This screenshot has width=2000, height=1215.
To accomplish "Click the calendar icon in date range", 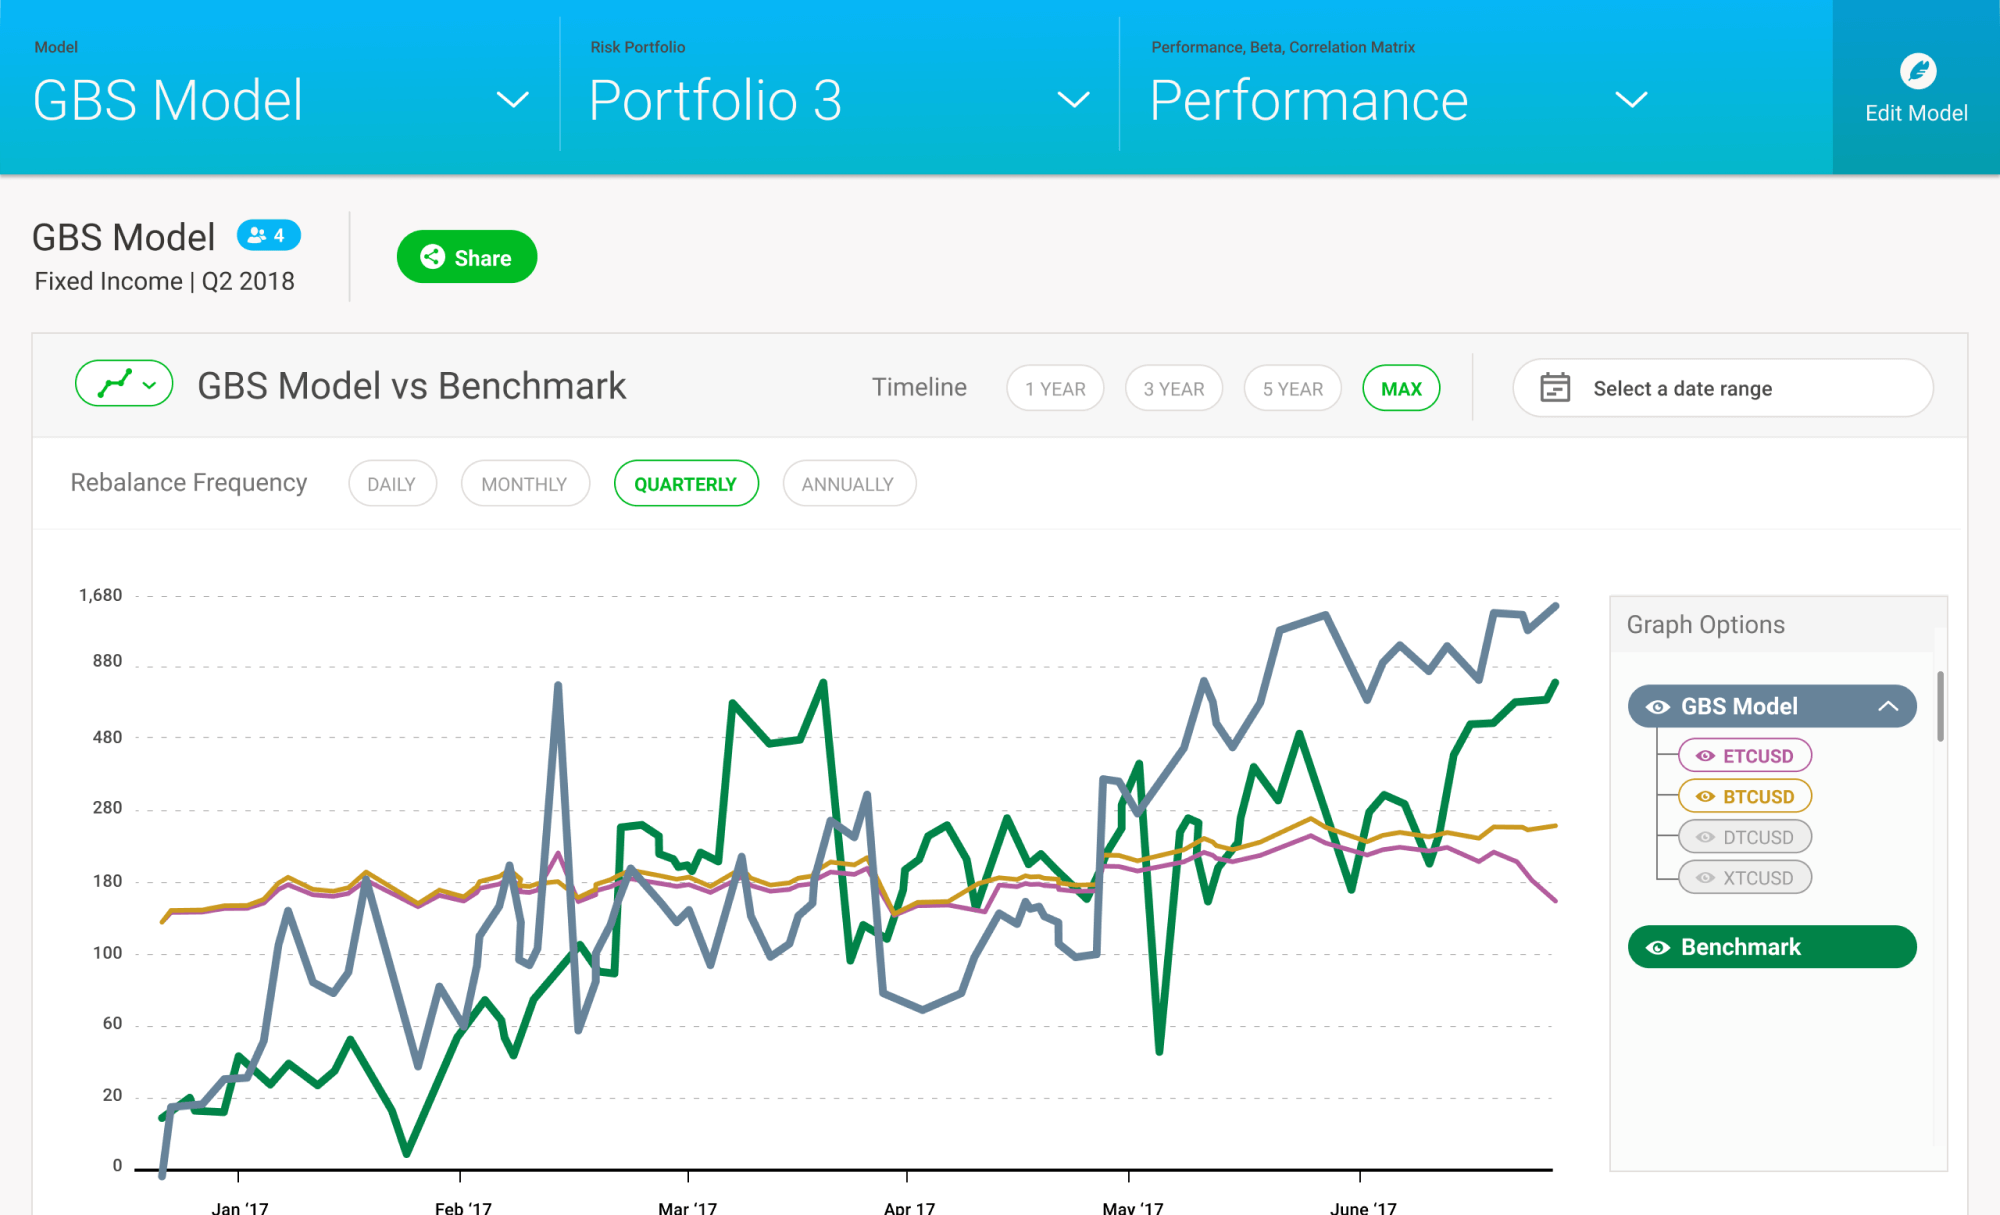I will [x=1555, y=387].
